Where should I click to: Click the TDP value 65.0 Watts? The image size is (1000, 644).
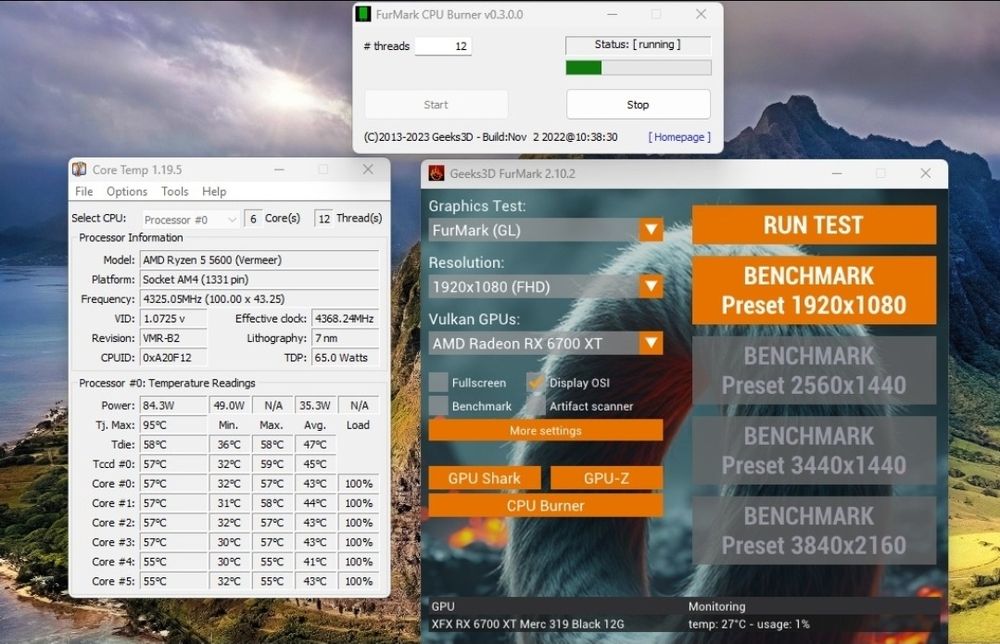[x=345, y=358]
